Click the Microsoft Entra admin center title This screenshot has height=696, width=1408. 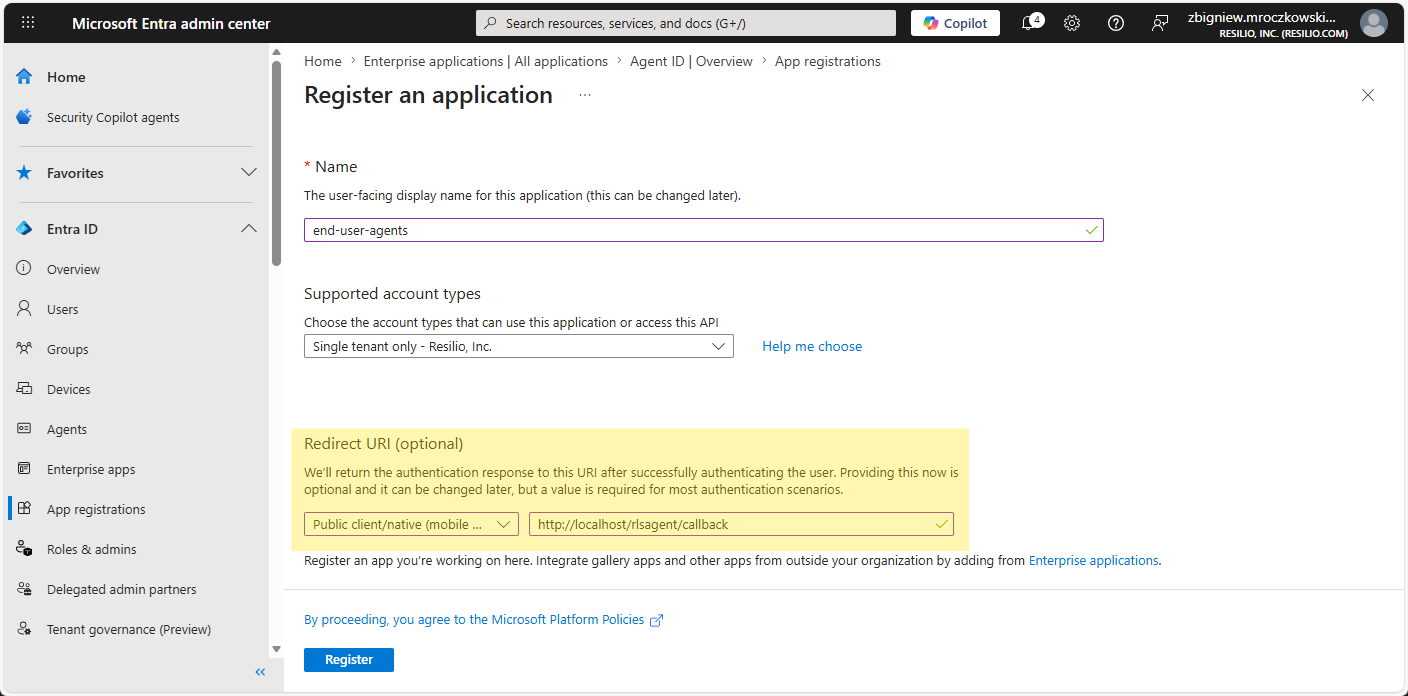click(x=171, y=23)
